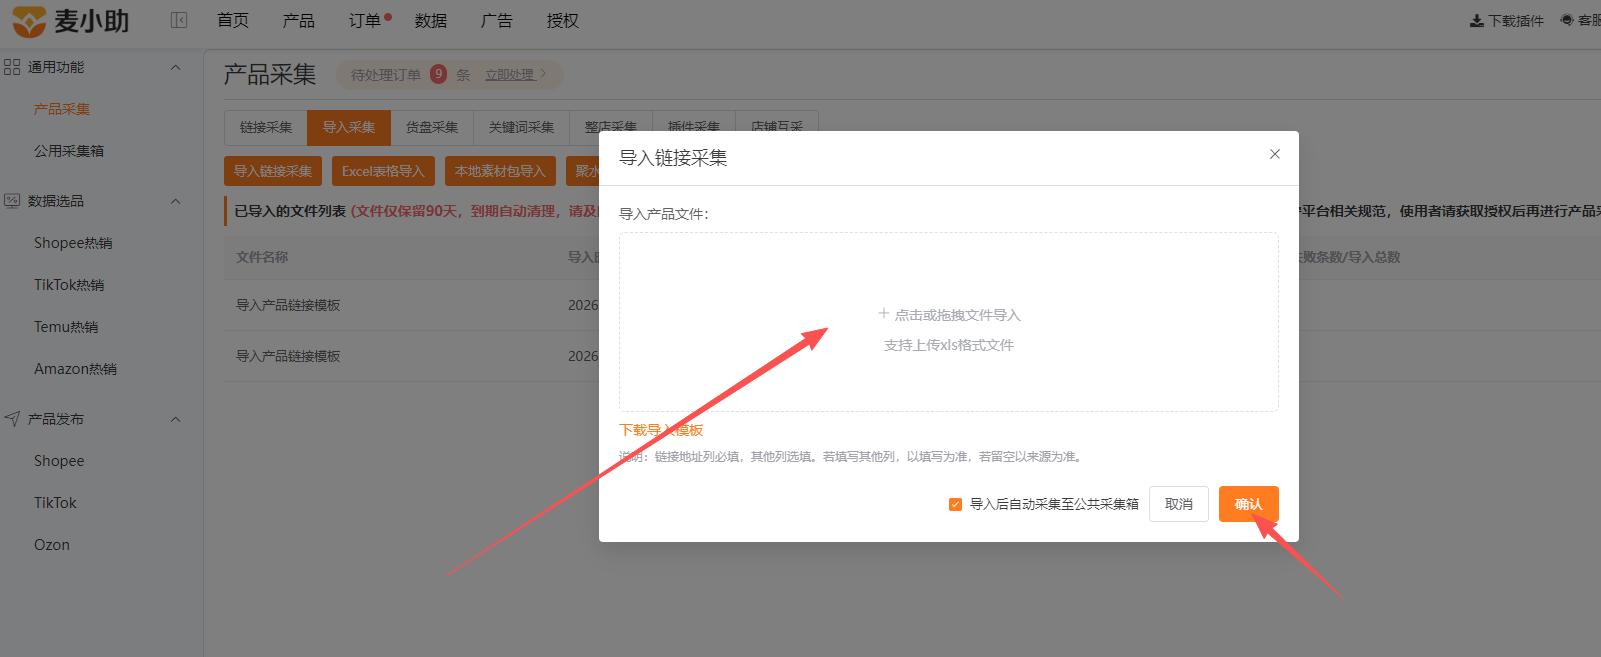Viewport: 1601px width, 657px height.
Task: Open Amazon热销 in the sidebar
Action: click(x=75, y=369)
